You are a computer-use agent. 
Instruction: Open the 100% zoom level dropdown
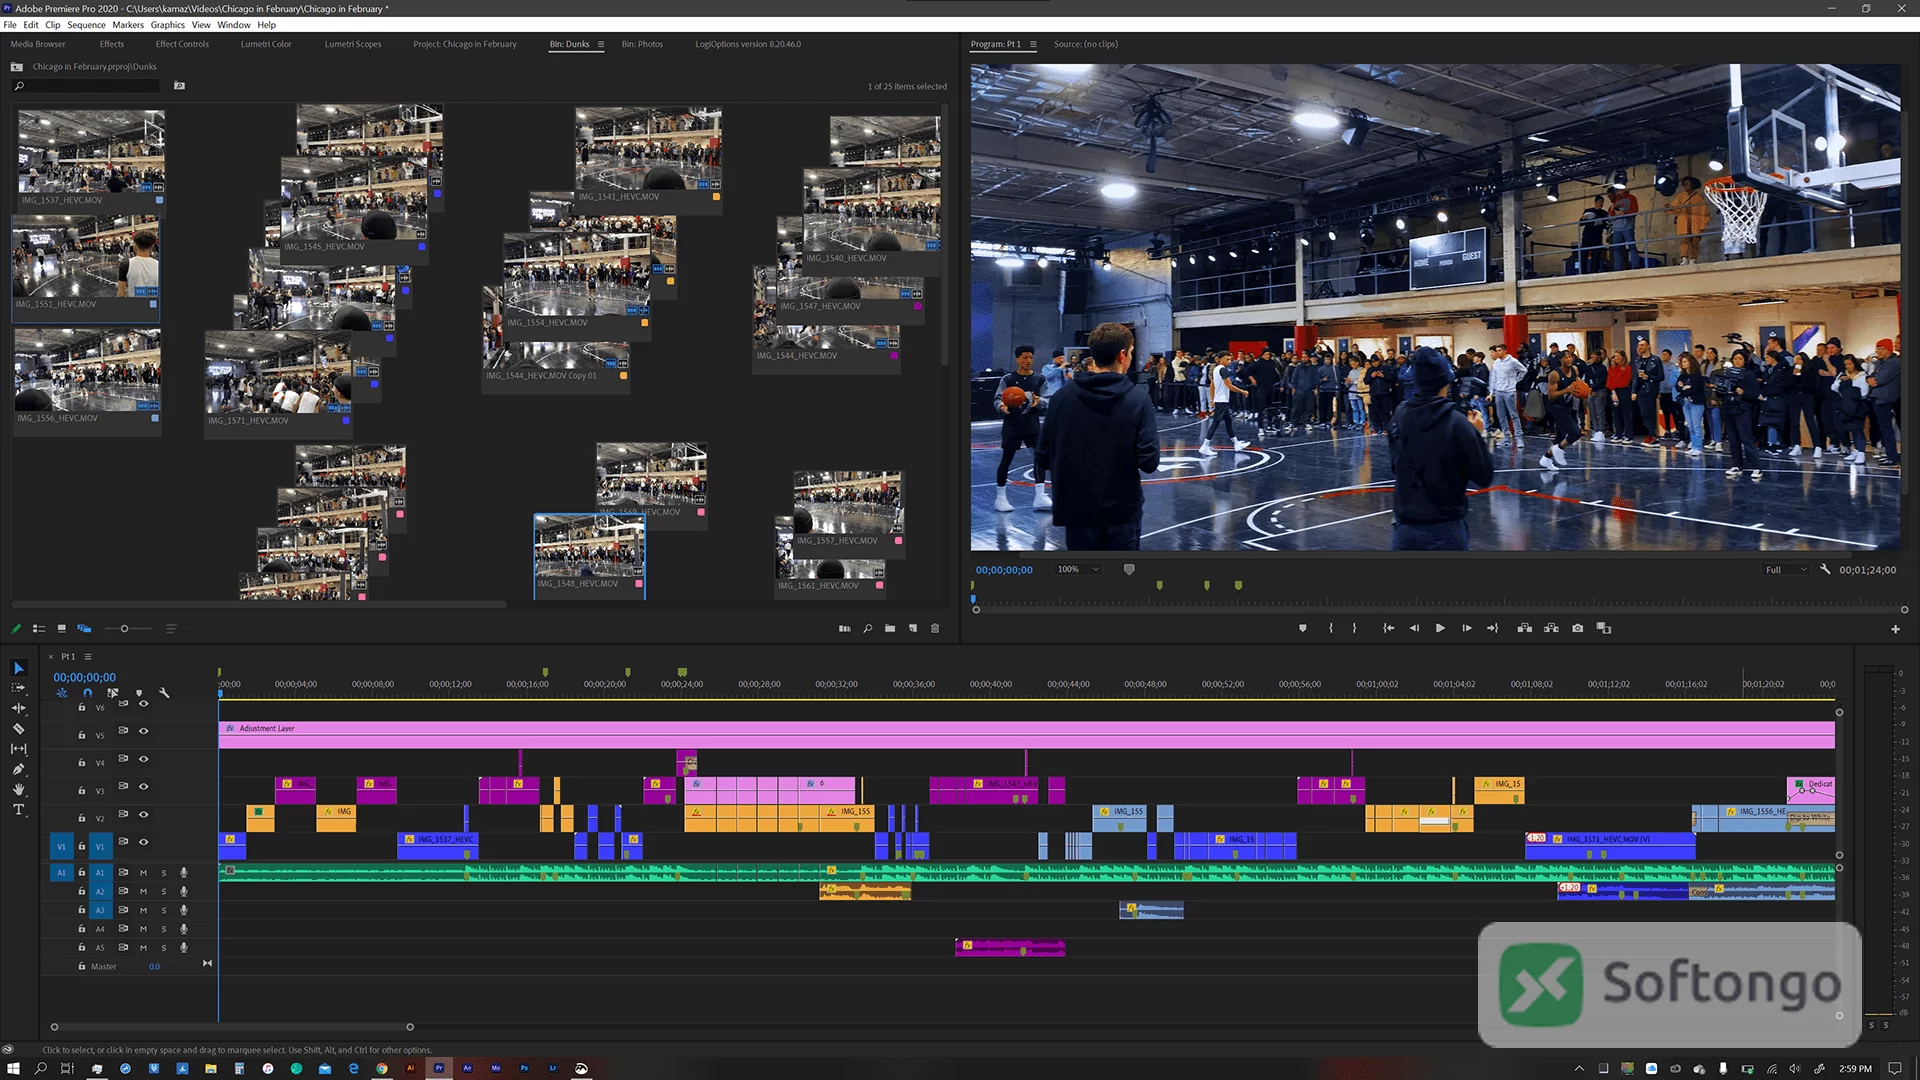pyautogui.click(x=1078, y=570)
